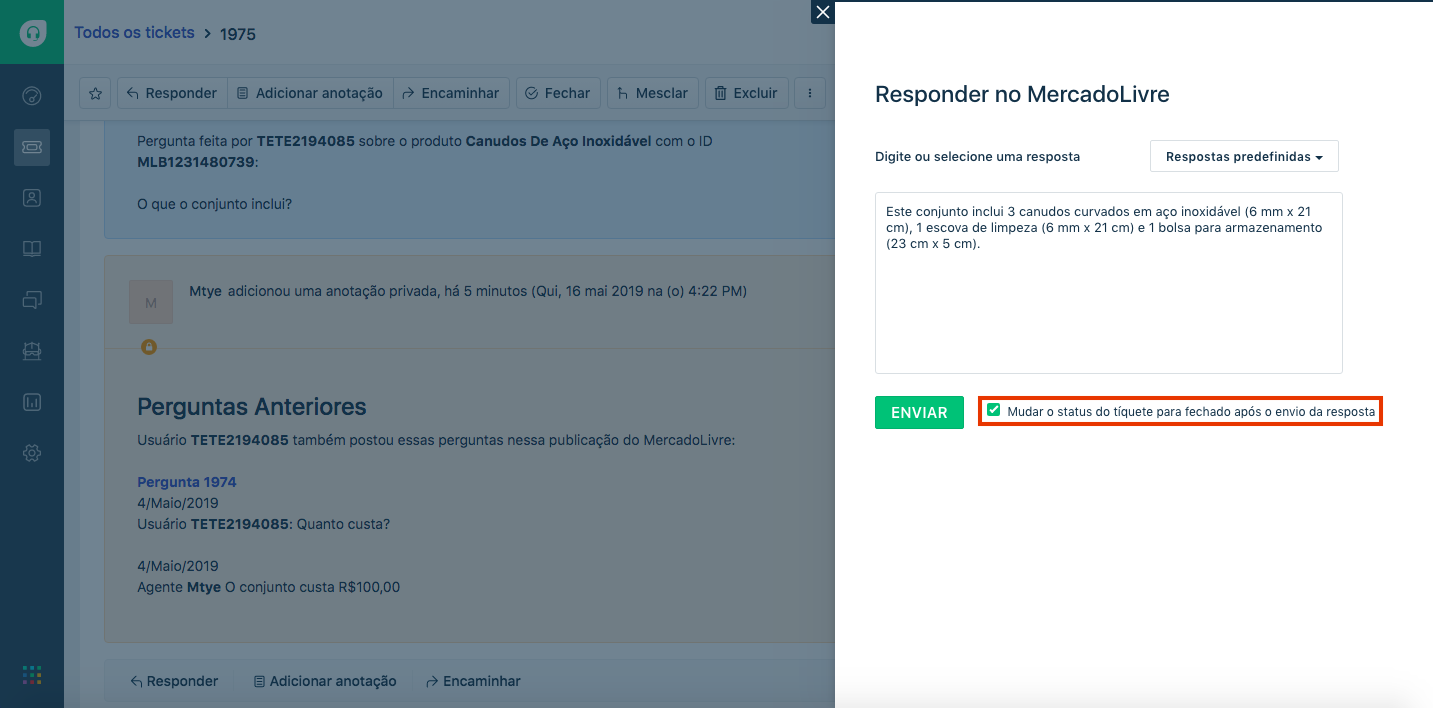Open the Respostas predefinidas dropdown
This screenshot has width=1433, height=708.
(1244, 157)
